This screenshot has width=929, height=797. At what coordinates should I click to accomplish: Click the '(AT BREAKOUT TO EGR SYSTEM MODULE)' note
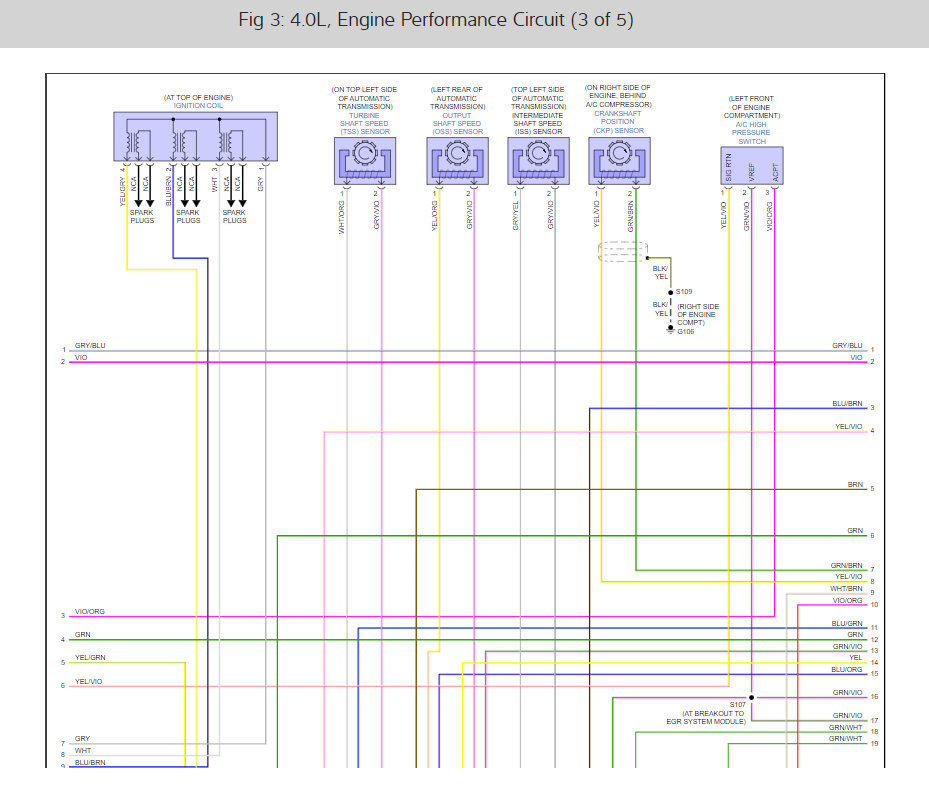click(x=706, y=718)
